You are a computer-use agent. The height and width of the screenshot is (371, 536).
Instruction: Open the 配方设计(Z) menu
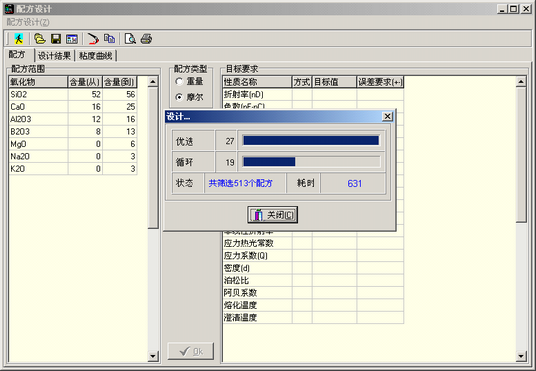(28, 22)
